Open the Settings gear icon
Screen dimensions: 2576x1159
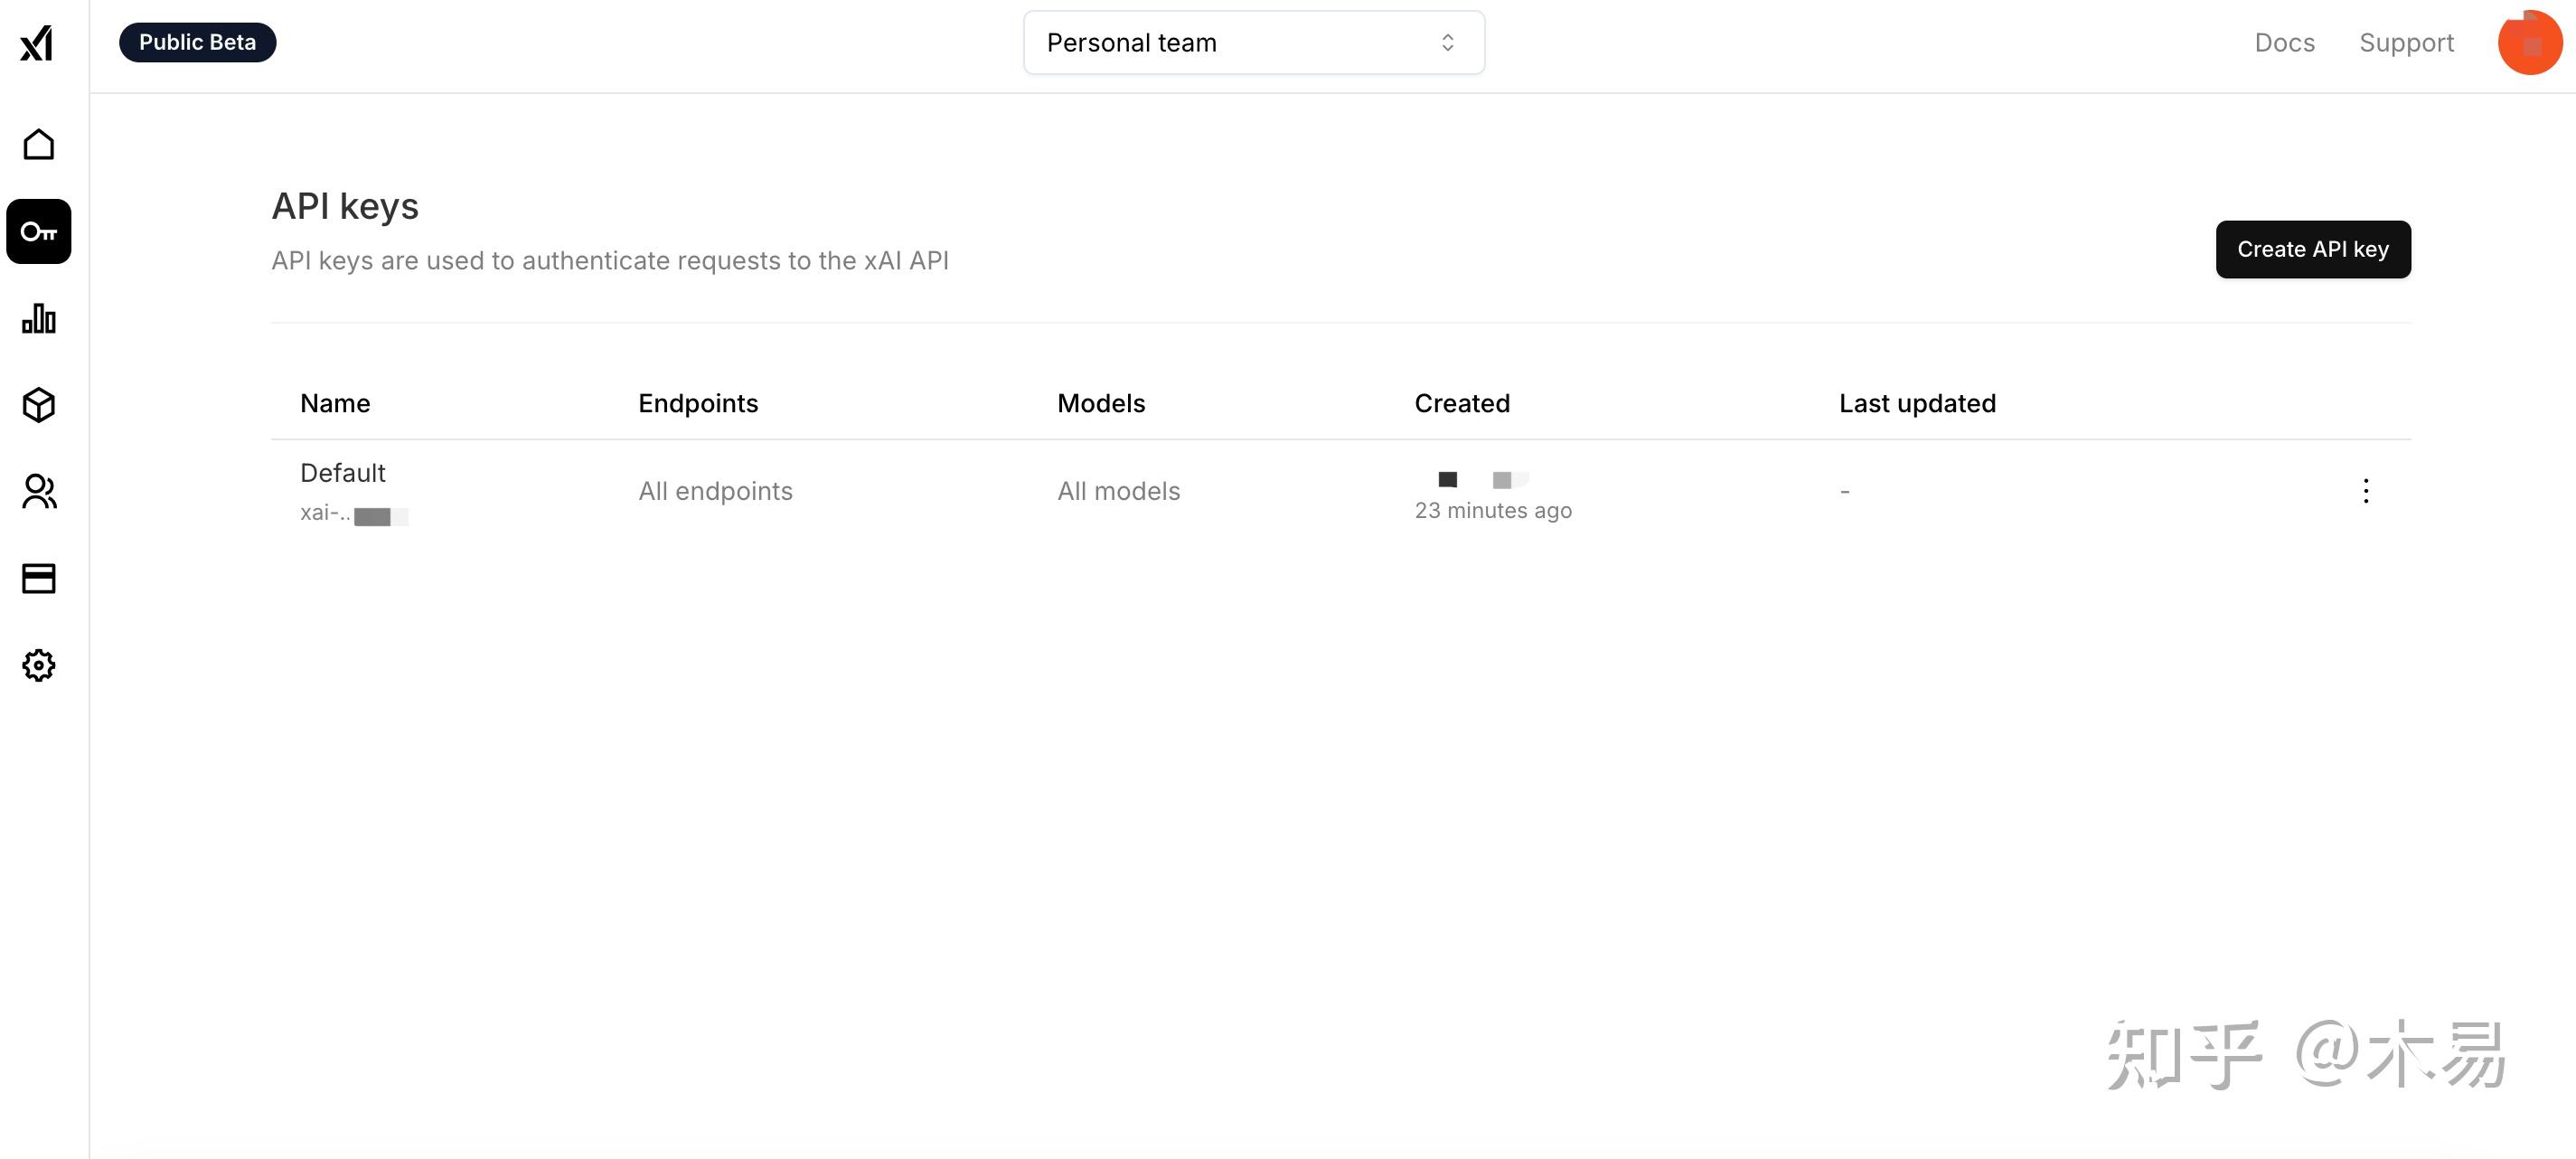39,665
